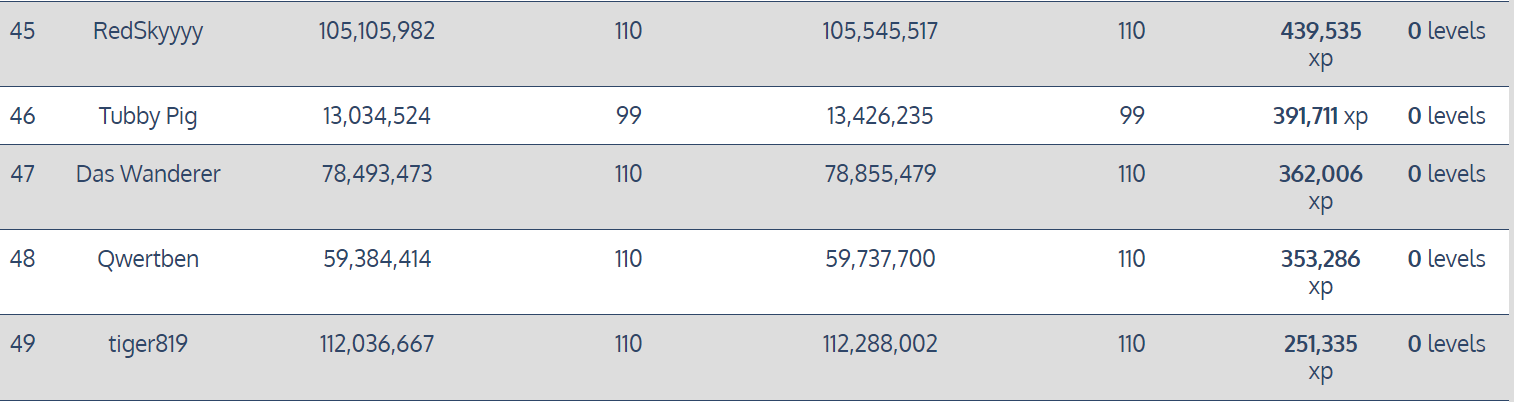Click Tubby Pig's level 99 start value
Viewport: 1514px width, 402px height.
tap(628, 116)
